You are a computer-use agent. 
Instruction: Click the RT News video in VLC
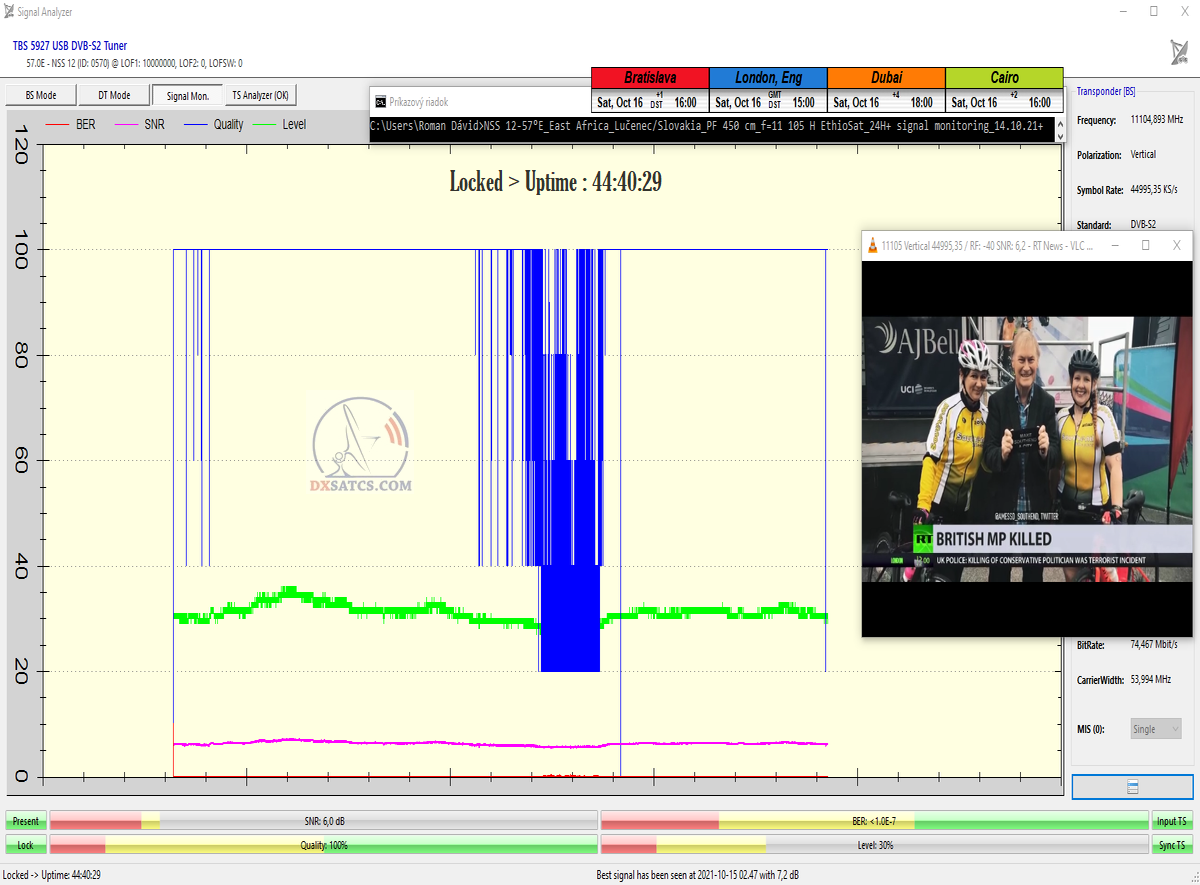1028,445
